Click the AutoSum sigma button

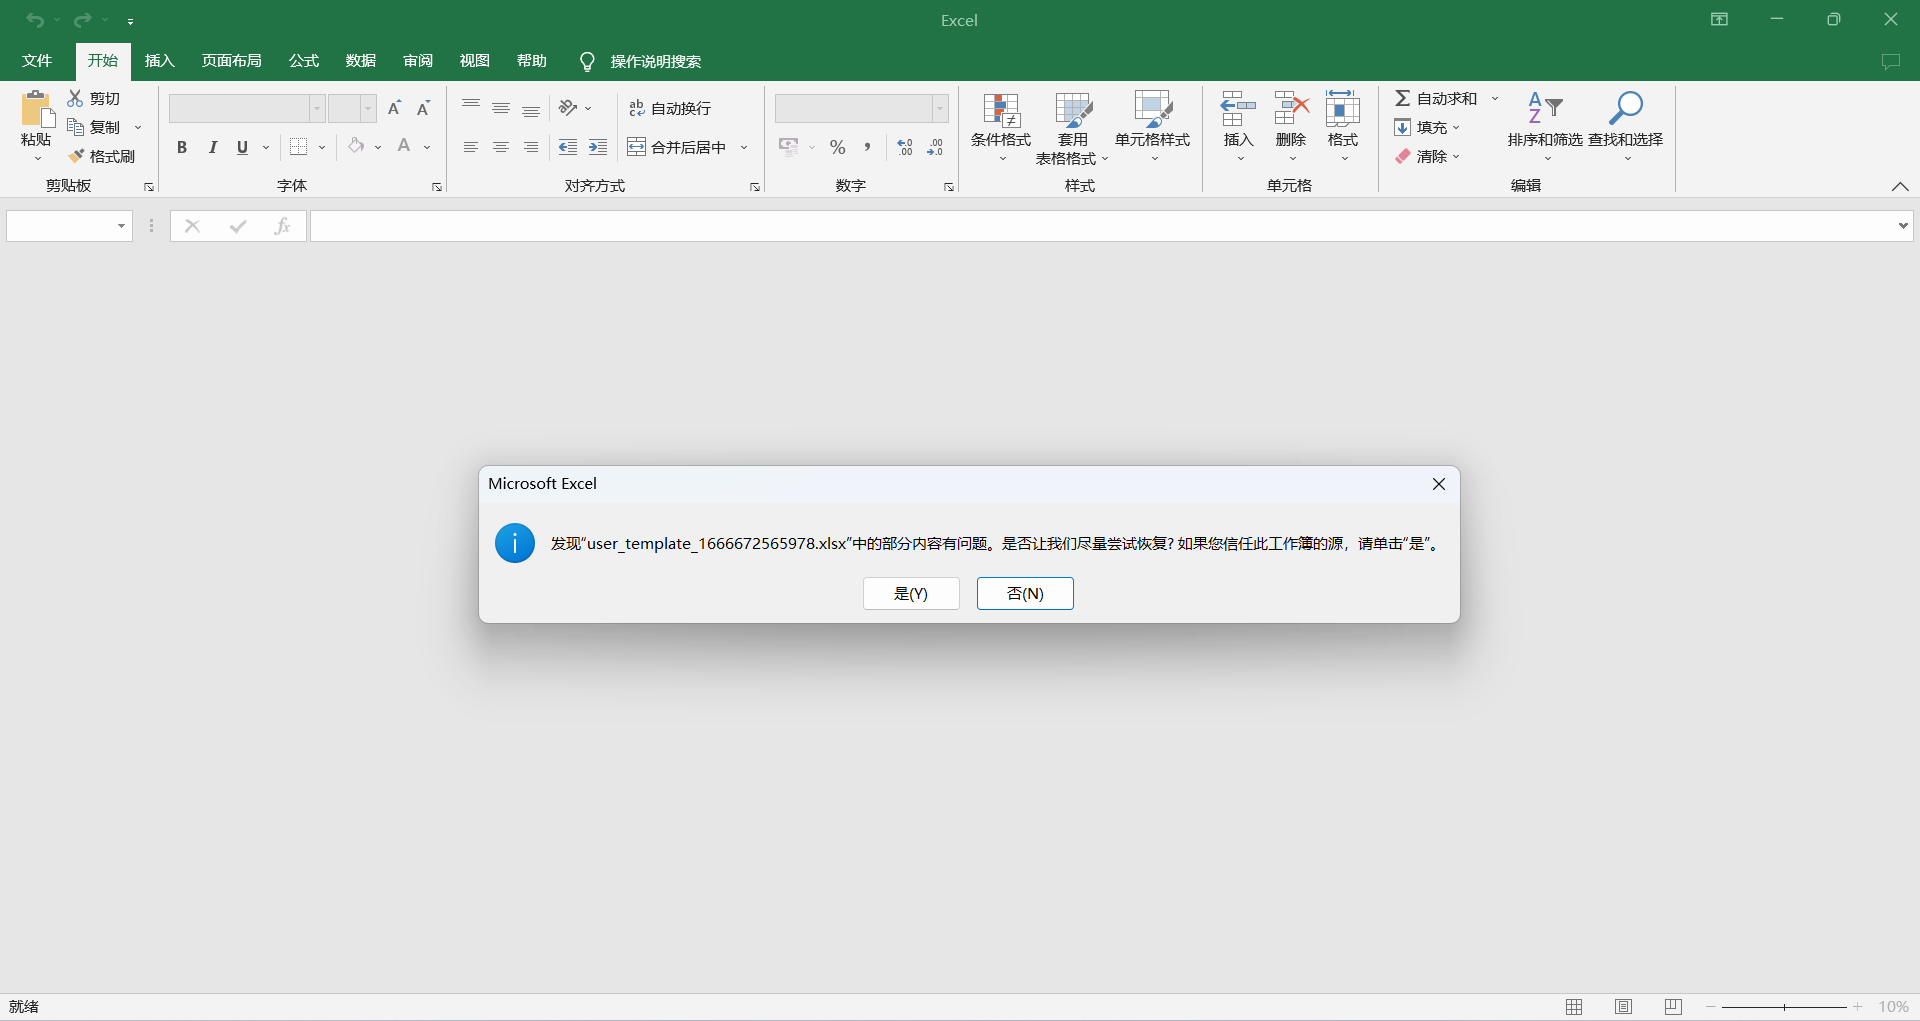coord(1436,98)
